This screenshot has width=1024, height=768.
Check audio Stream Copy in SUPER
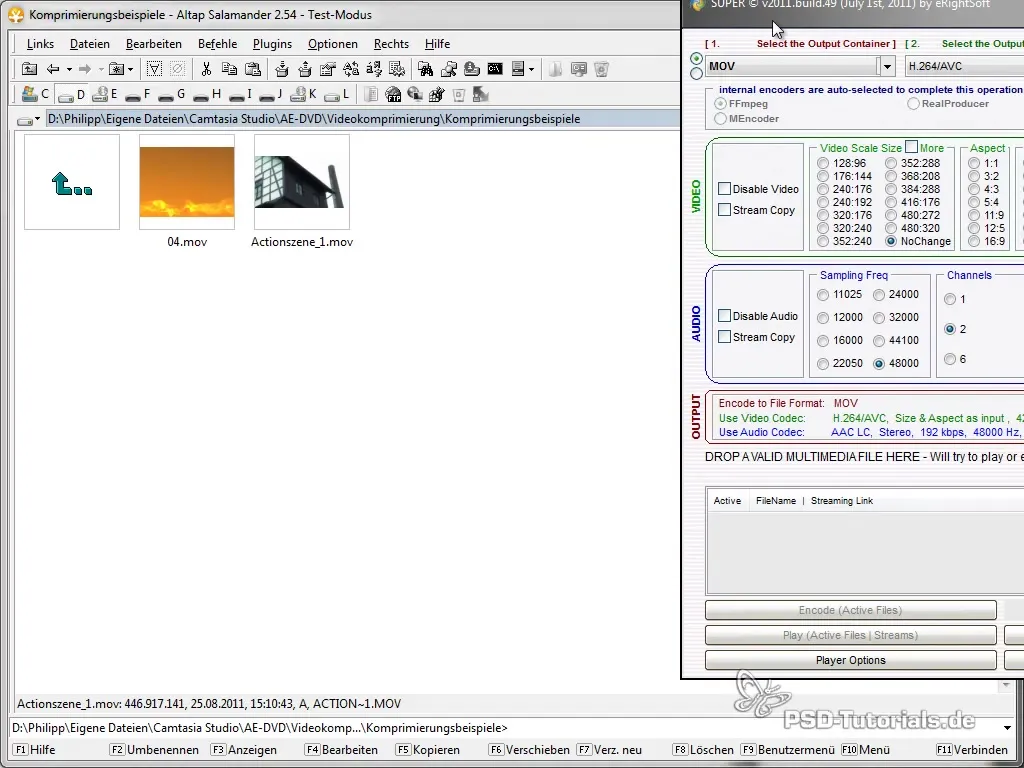724,336
